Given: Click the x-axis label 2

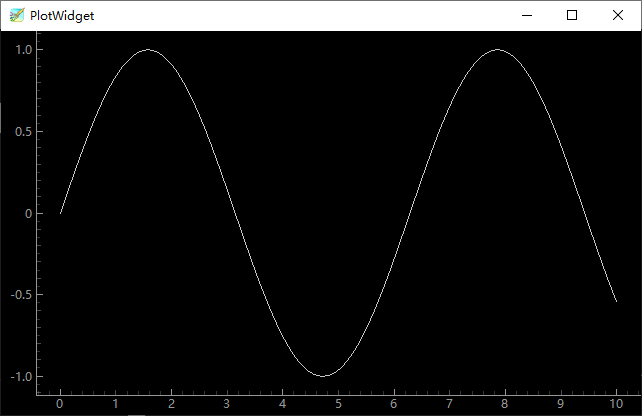Looking at the screenshot, I should pyautogui.click(x=171, y=404).
